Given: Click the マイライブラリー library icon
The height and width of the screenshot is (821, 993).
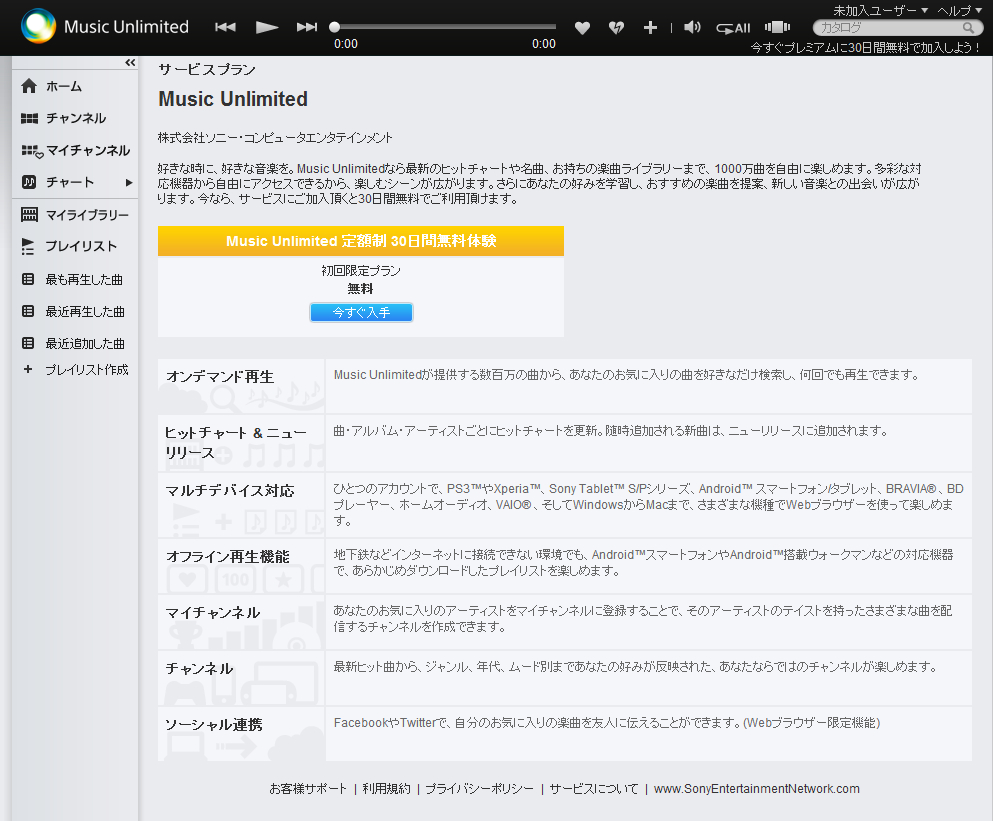Looking at the screenshot, I should pos(29,214).
